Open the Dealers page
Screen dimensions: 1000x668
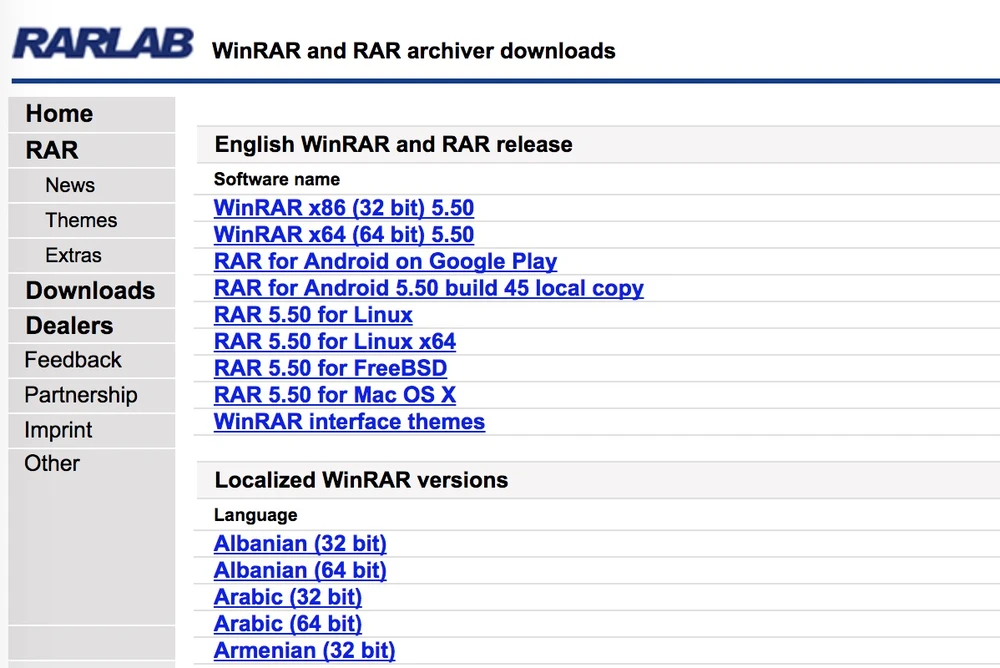(69, 326)
